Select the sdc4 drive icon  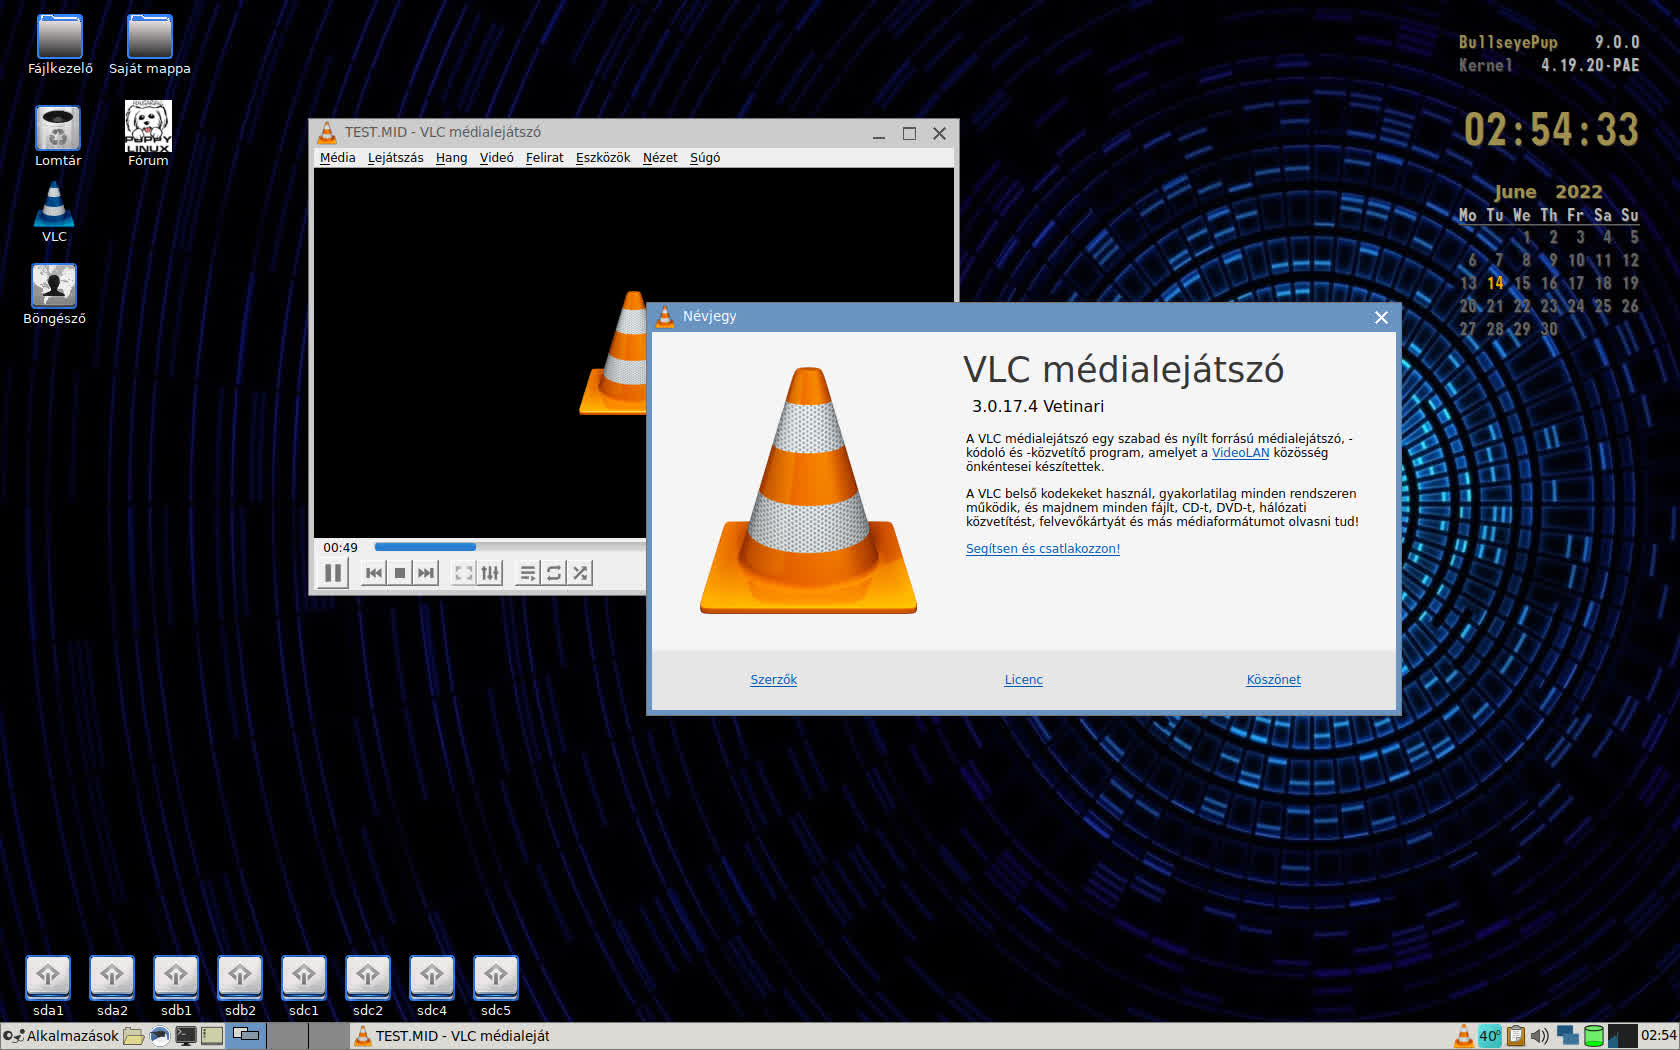click(x=432, y=986)
